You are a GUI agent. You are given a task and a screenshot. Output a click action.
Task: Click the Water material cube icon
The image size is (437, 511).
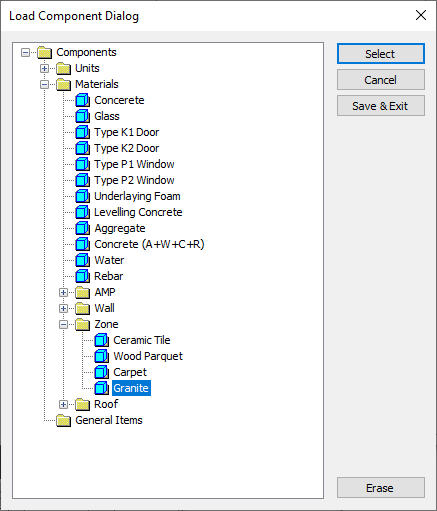(x=82, y=260)
